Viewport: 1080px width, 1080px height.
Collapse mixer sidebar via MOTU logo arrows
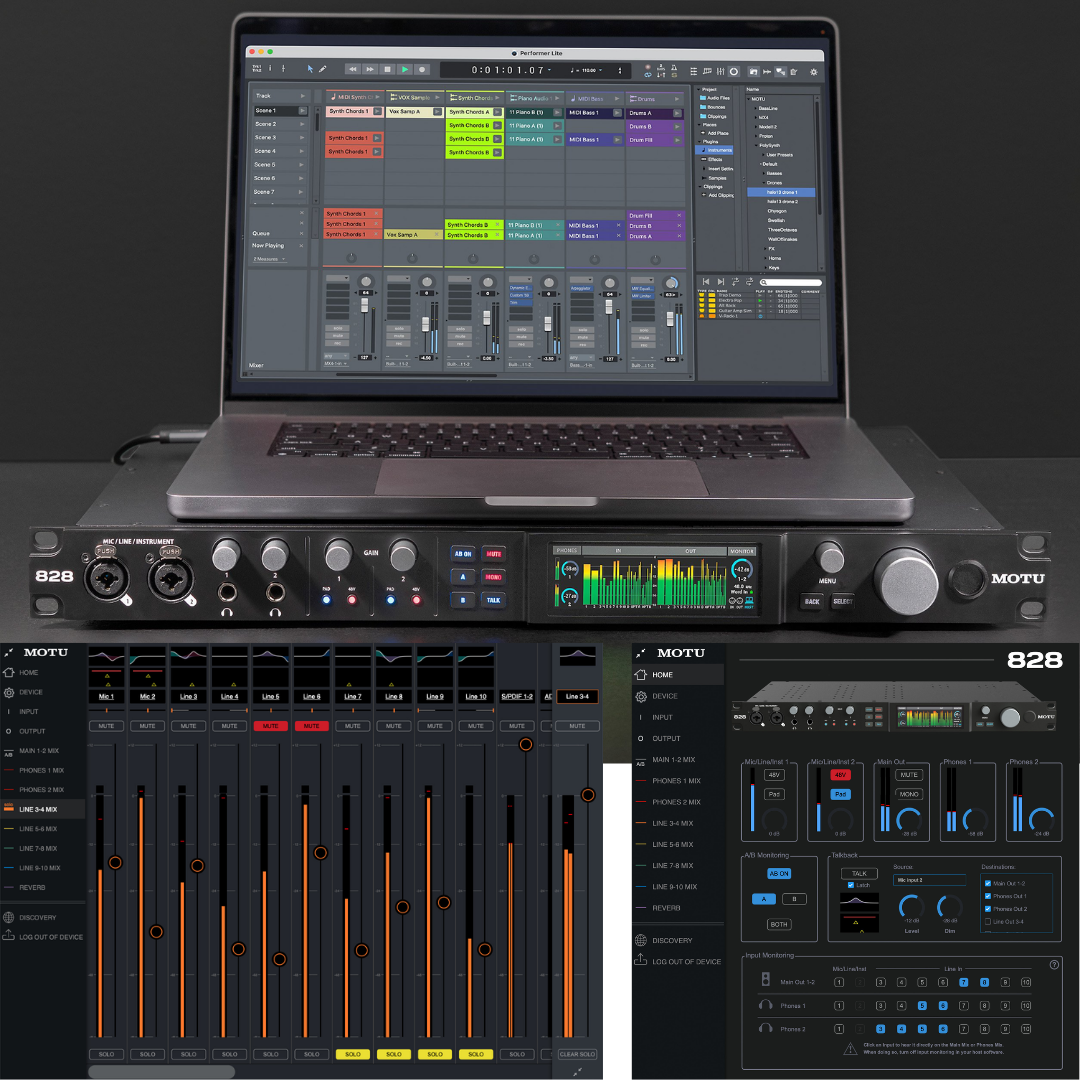(9, 652)
